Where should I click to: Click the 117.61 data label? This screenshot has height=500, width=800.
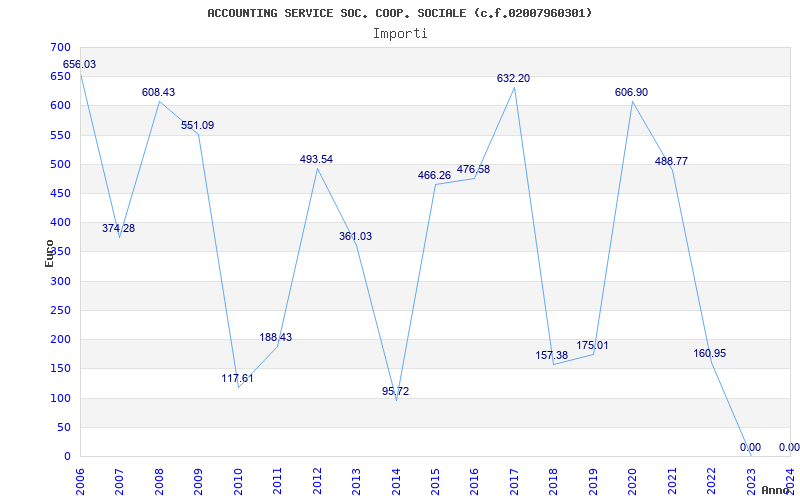pos(237,379)
